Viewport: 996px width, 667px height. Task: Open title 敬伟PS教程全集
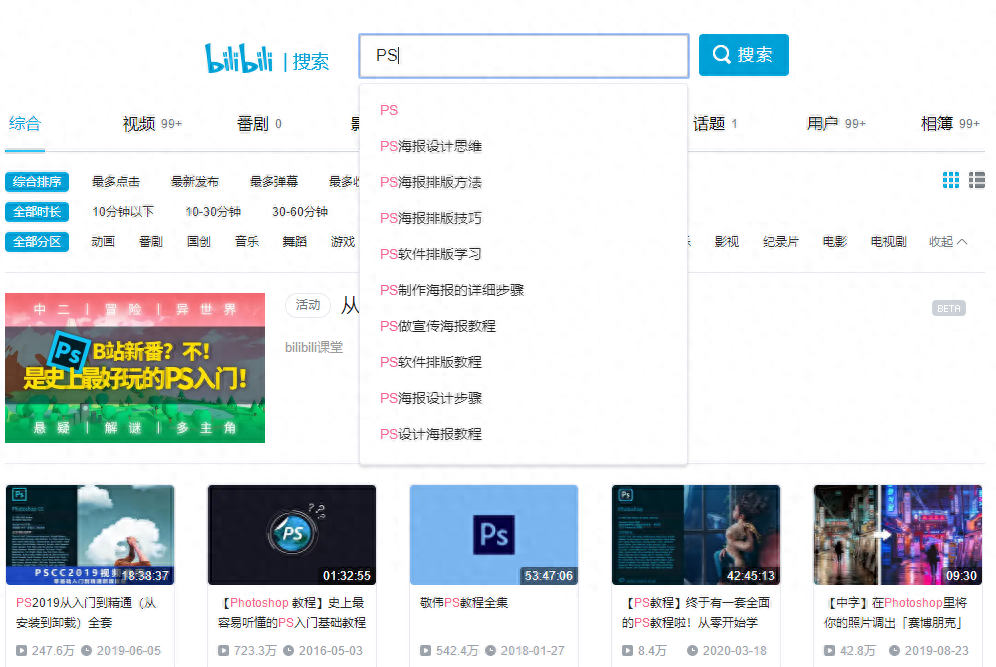464,602
